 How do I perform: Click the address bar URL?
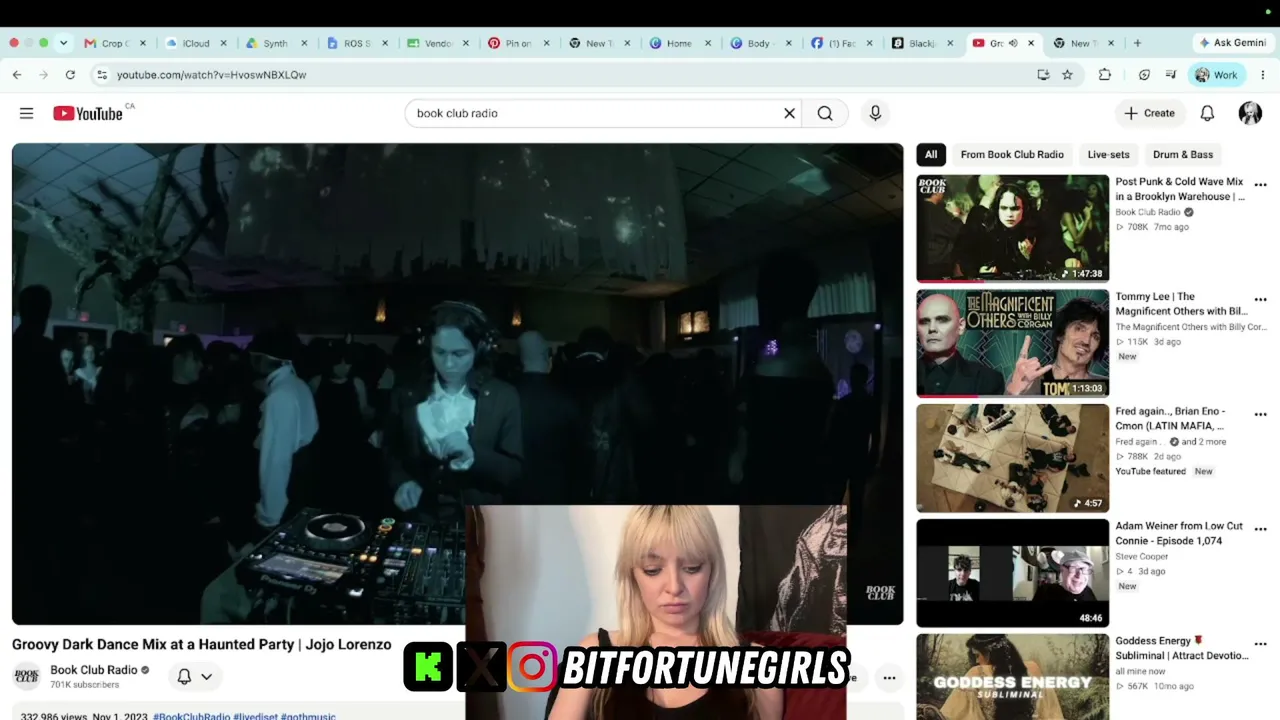click(x=211, y=75)
